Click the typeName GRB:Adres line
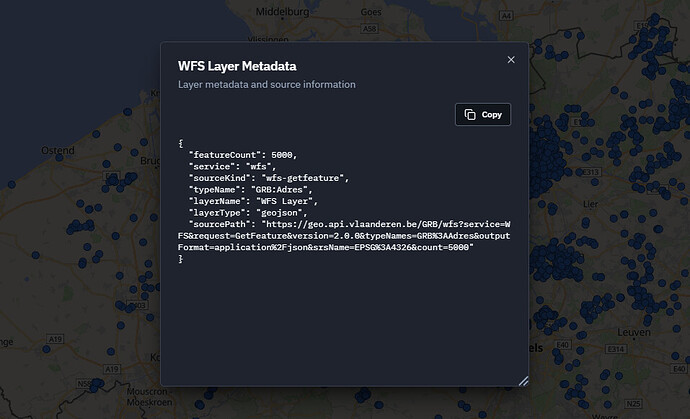Screen dimensions: 690x419 tap(250, 190)
